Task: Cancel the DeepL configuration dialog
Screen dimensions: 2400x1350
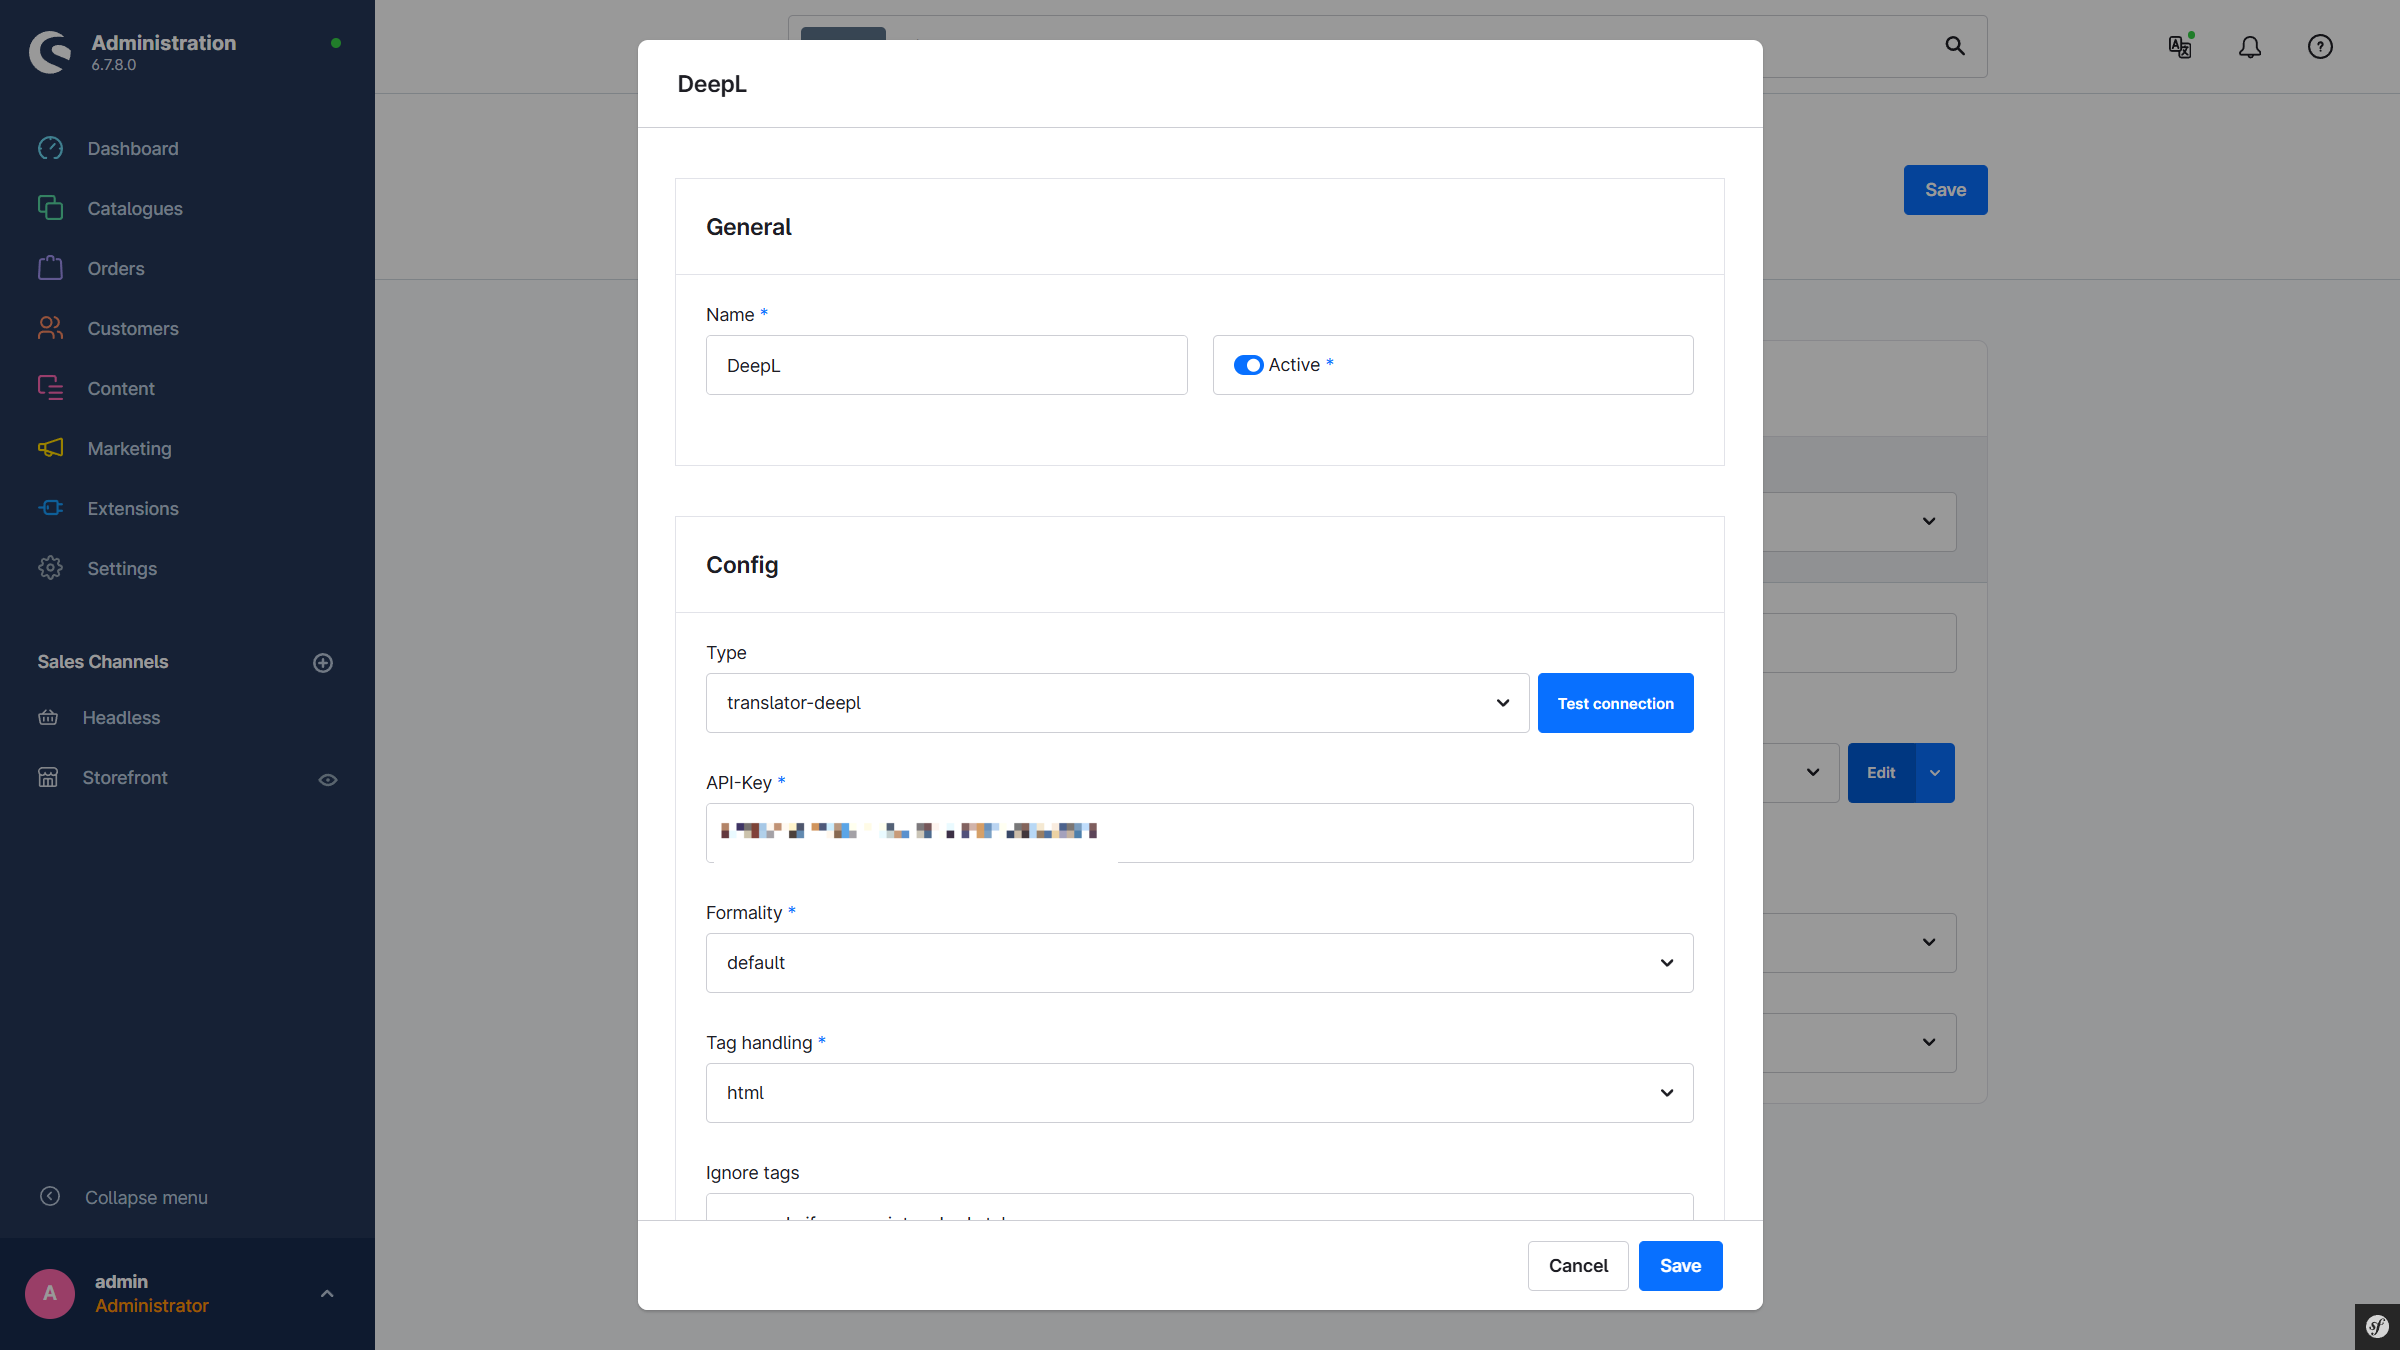Action: click(1578, 1265)
